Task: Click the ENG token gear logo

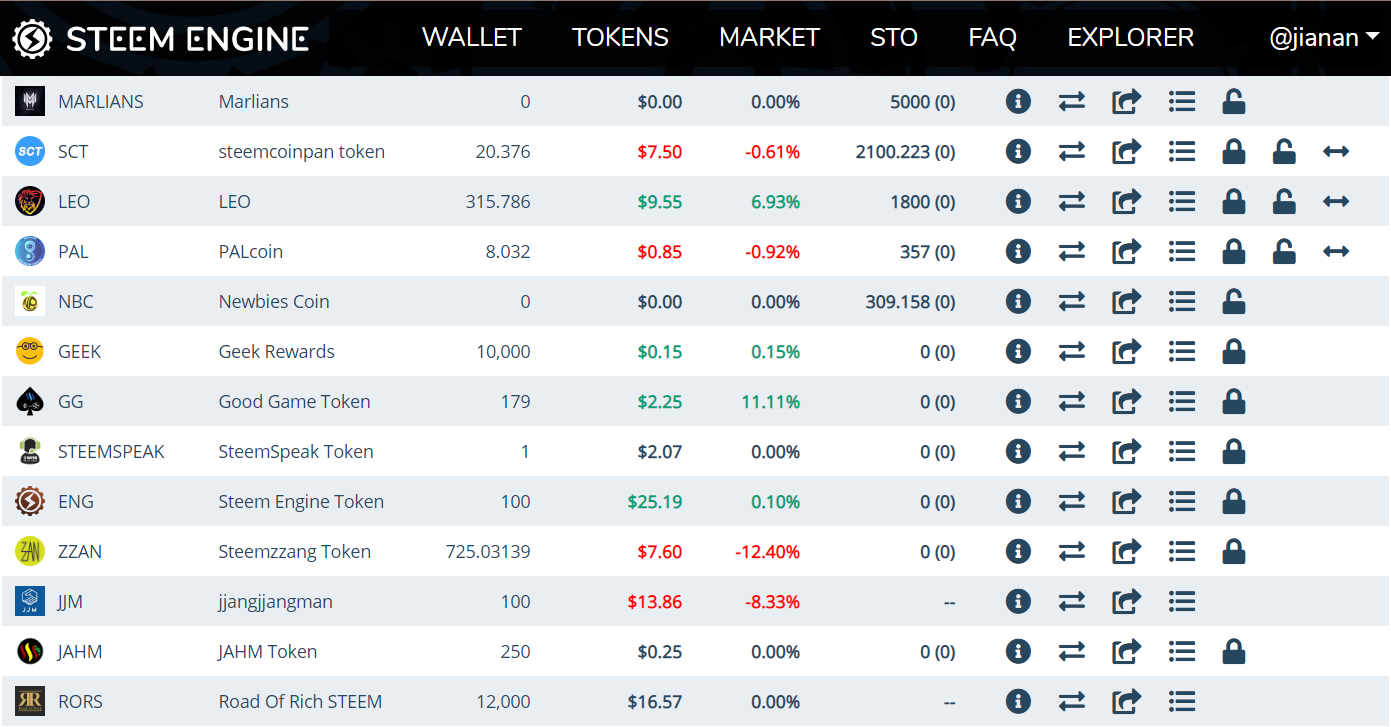Action: tap(30, 502)
